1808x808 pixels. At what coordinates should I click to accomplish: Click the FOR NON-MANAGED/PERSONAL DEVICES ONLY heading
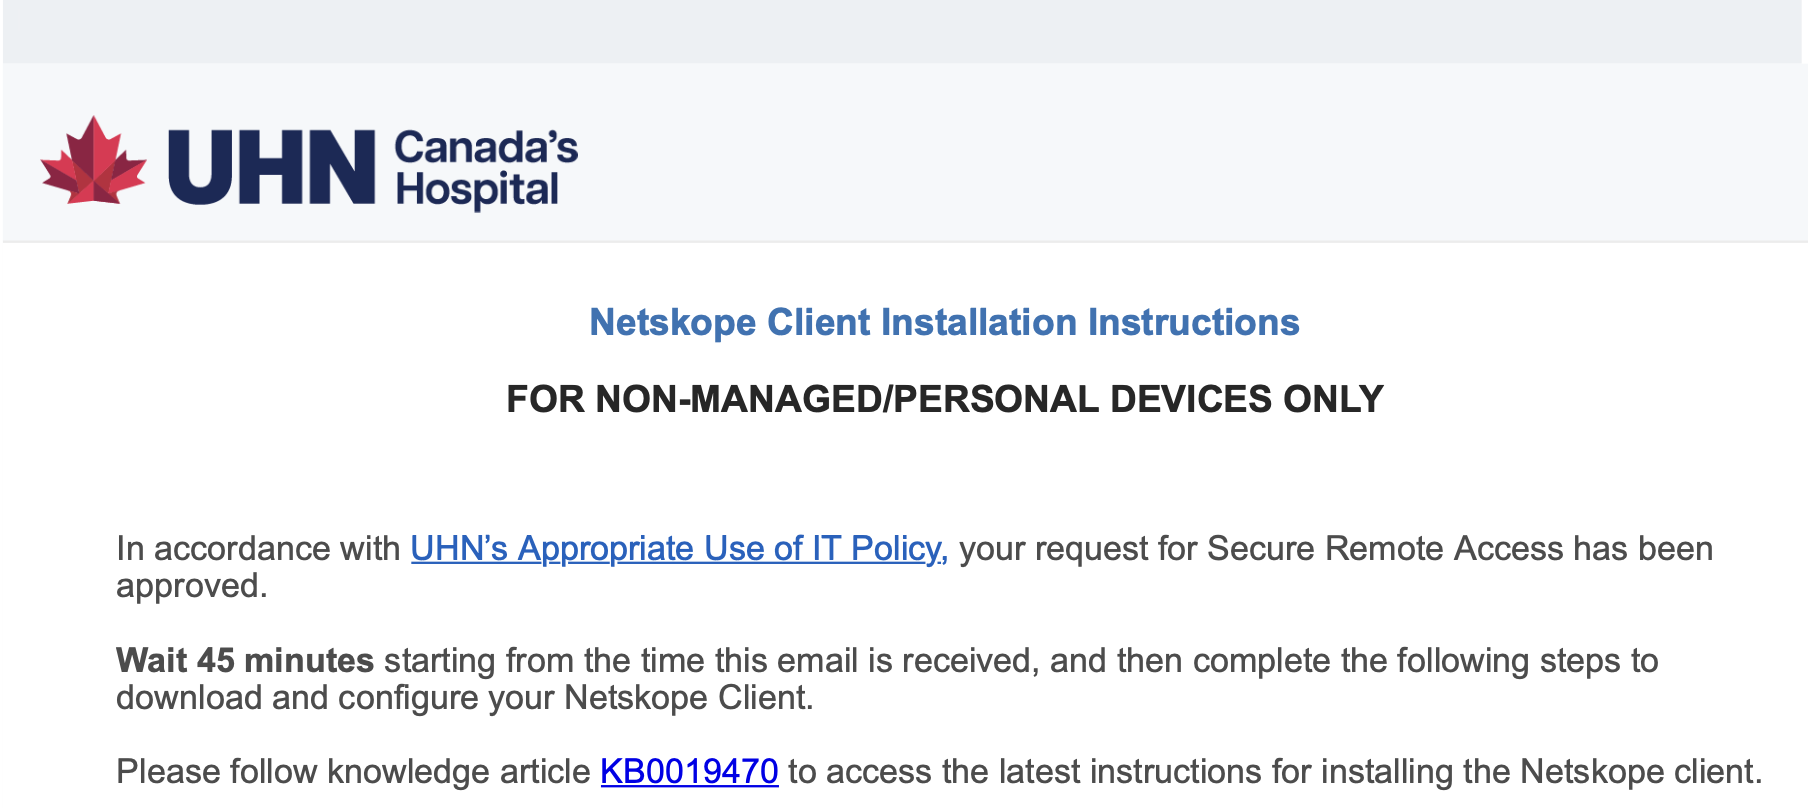point(944,400)
